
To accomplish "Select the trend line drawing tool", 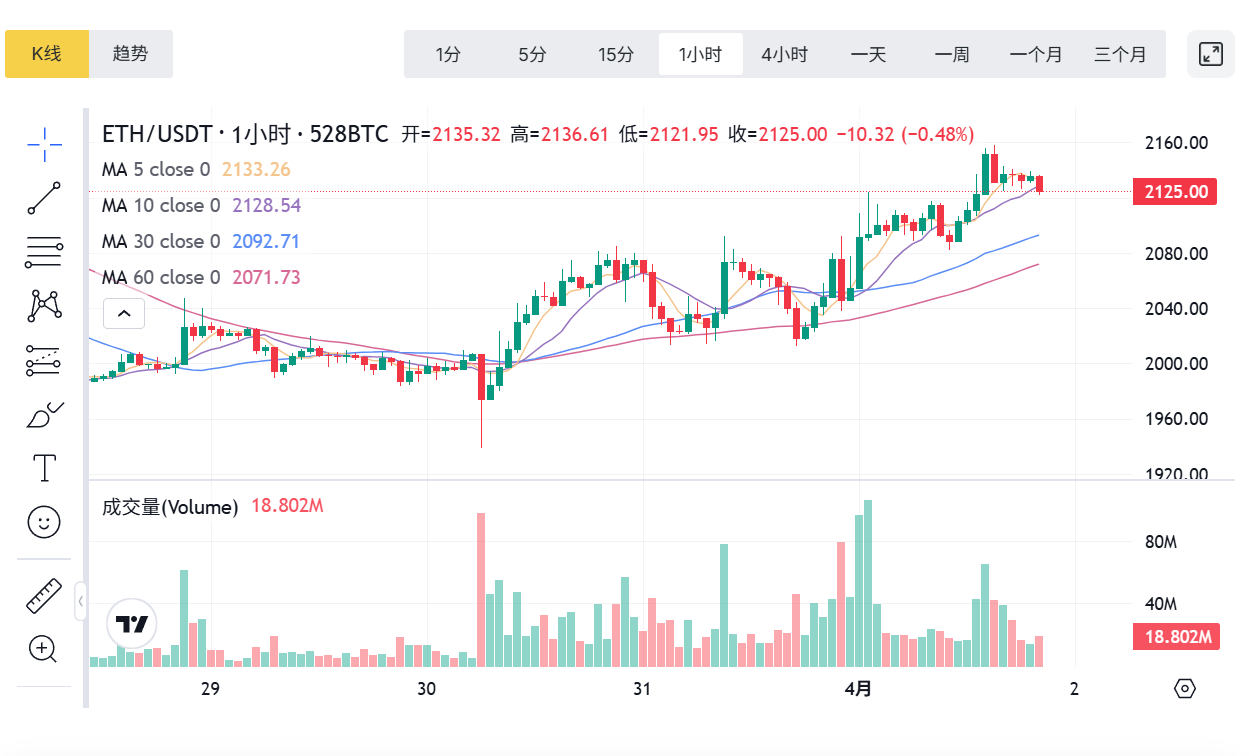I will tap(44, 199).
